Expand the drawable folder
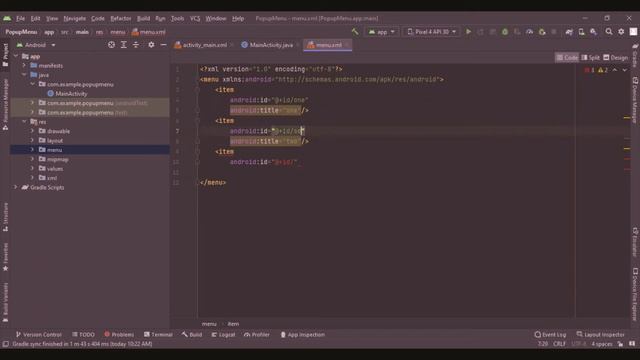The width and height of the screenshot is (640, 360). click(x=32, y=131)
